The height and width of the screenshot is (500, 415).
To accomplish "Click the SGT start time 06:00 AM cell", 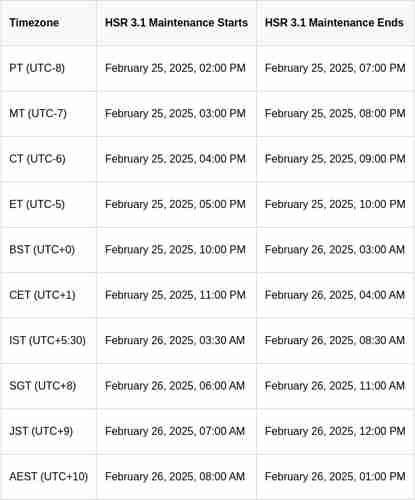I will click(175, 386).
